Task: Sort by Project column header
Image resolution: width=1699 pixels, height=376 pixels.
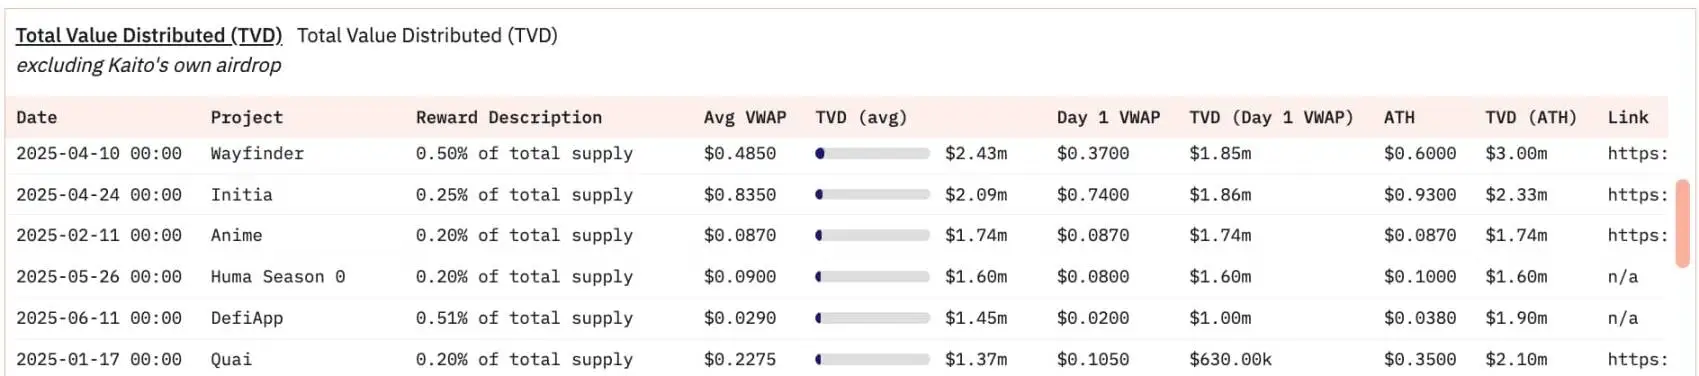Action: (247, 118)
